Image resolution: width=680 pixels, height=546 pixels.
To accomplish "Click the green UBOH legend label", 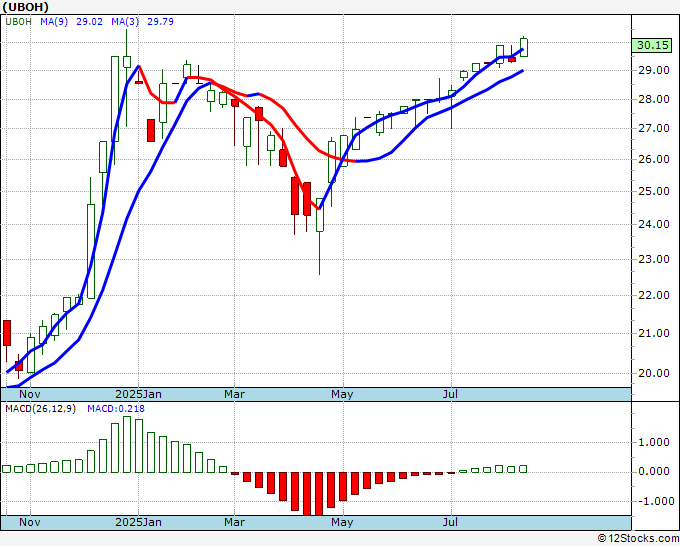I will (18, 22).
